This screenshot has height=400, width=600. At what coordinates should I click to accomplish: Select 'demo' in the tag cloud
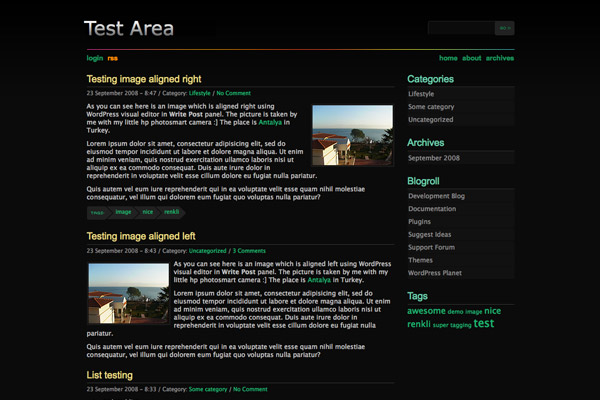455,312
